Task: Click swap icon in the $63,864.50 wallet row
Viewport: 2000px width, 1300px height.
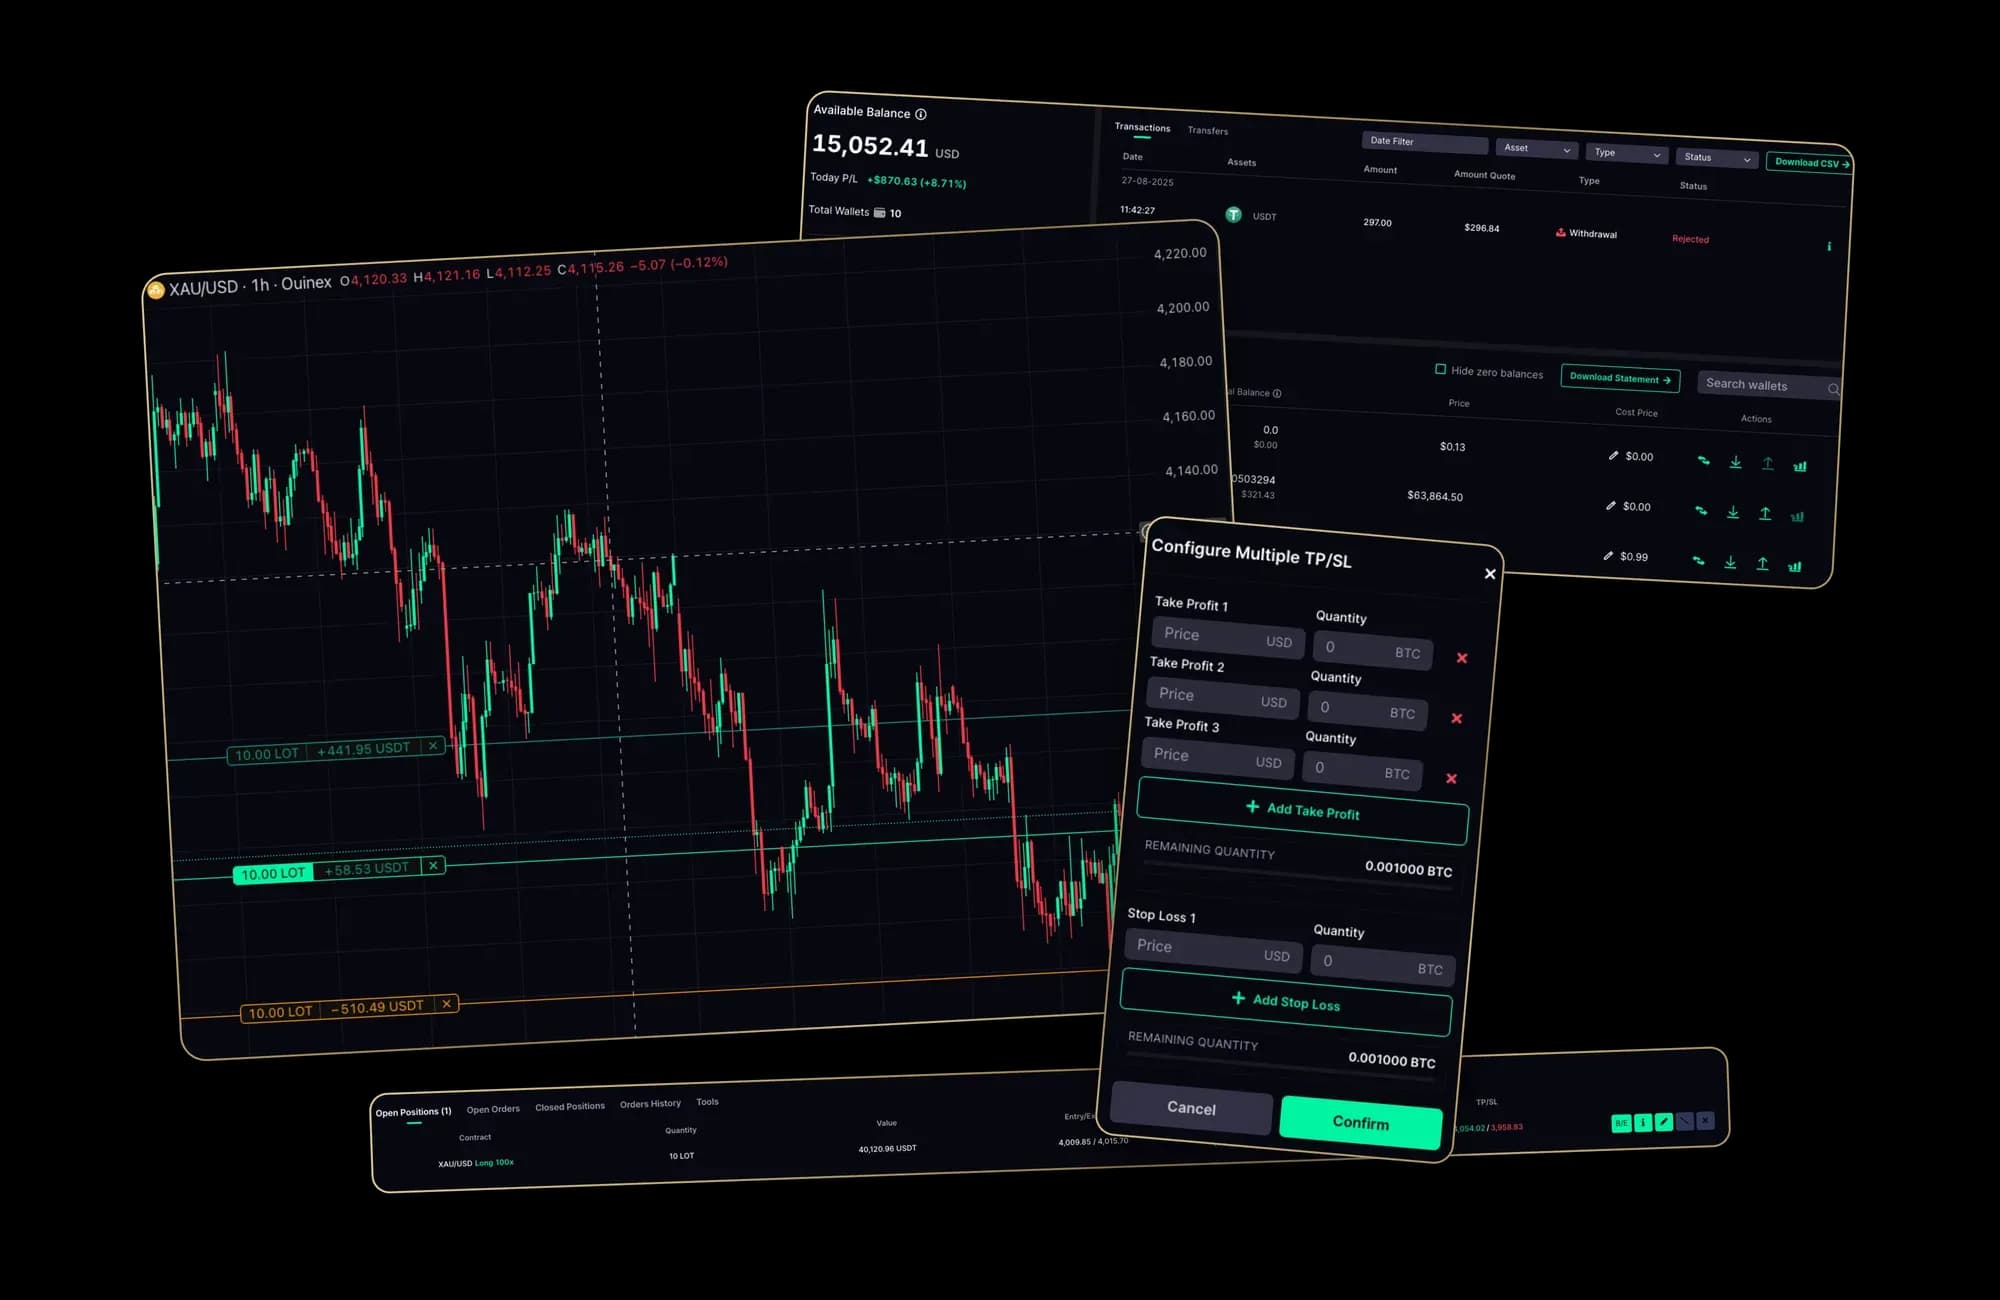Action: (x=1701, y=511)
